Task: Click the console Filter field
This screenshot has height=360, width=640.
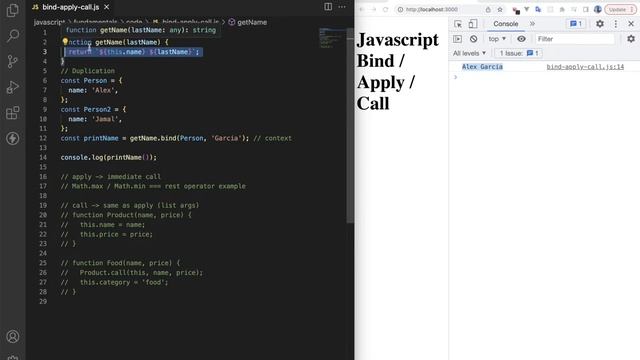Action: pos(575,39)
